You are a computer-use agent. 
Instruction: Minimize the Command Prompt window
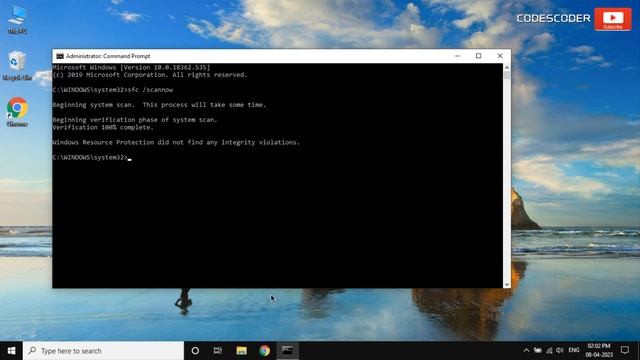[x=457, y=56]
